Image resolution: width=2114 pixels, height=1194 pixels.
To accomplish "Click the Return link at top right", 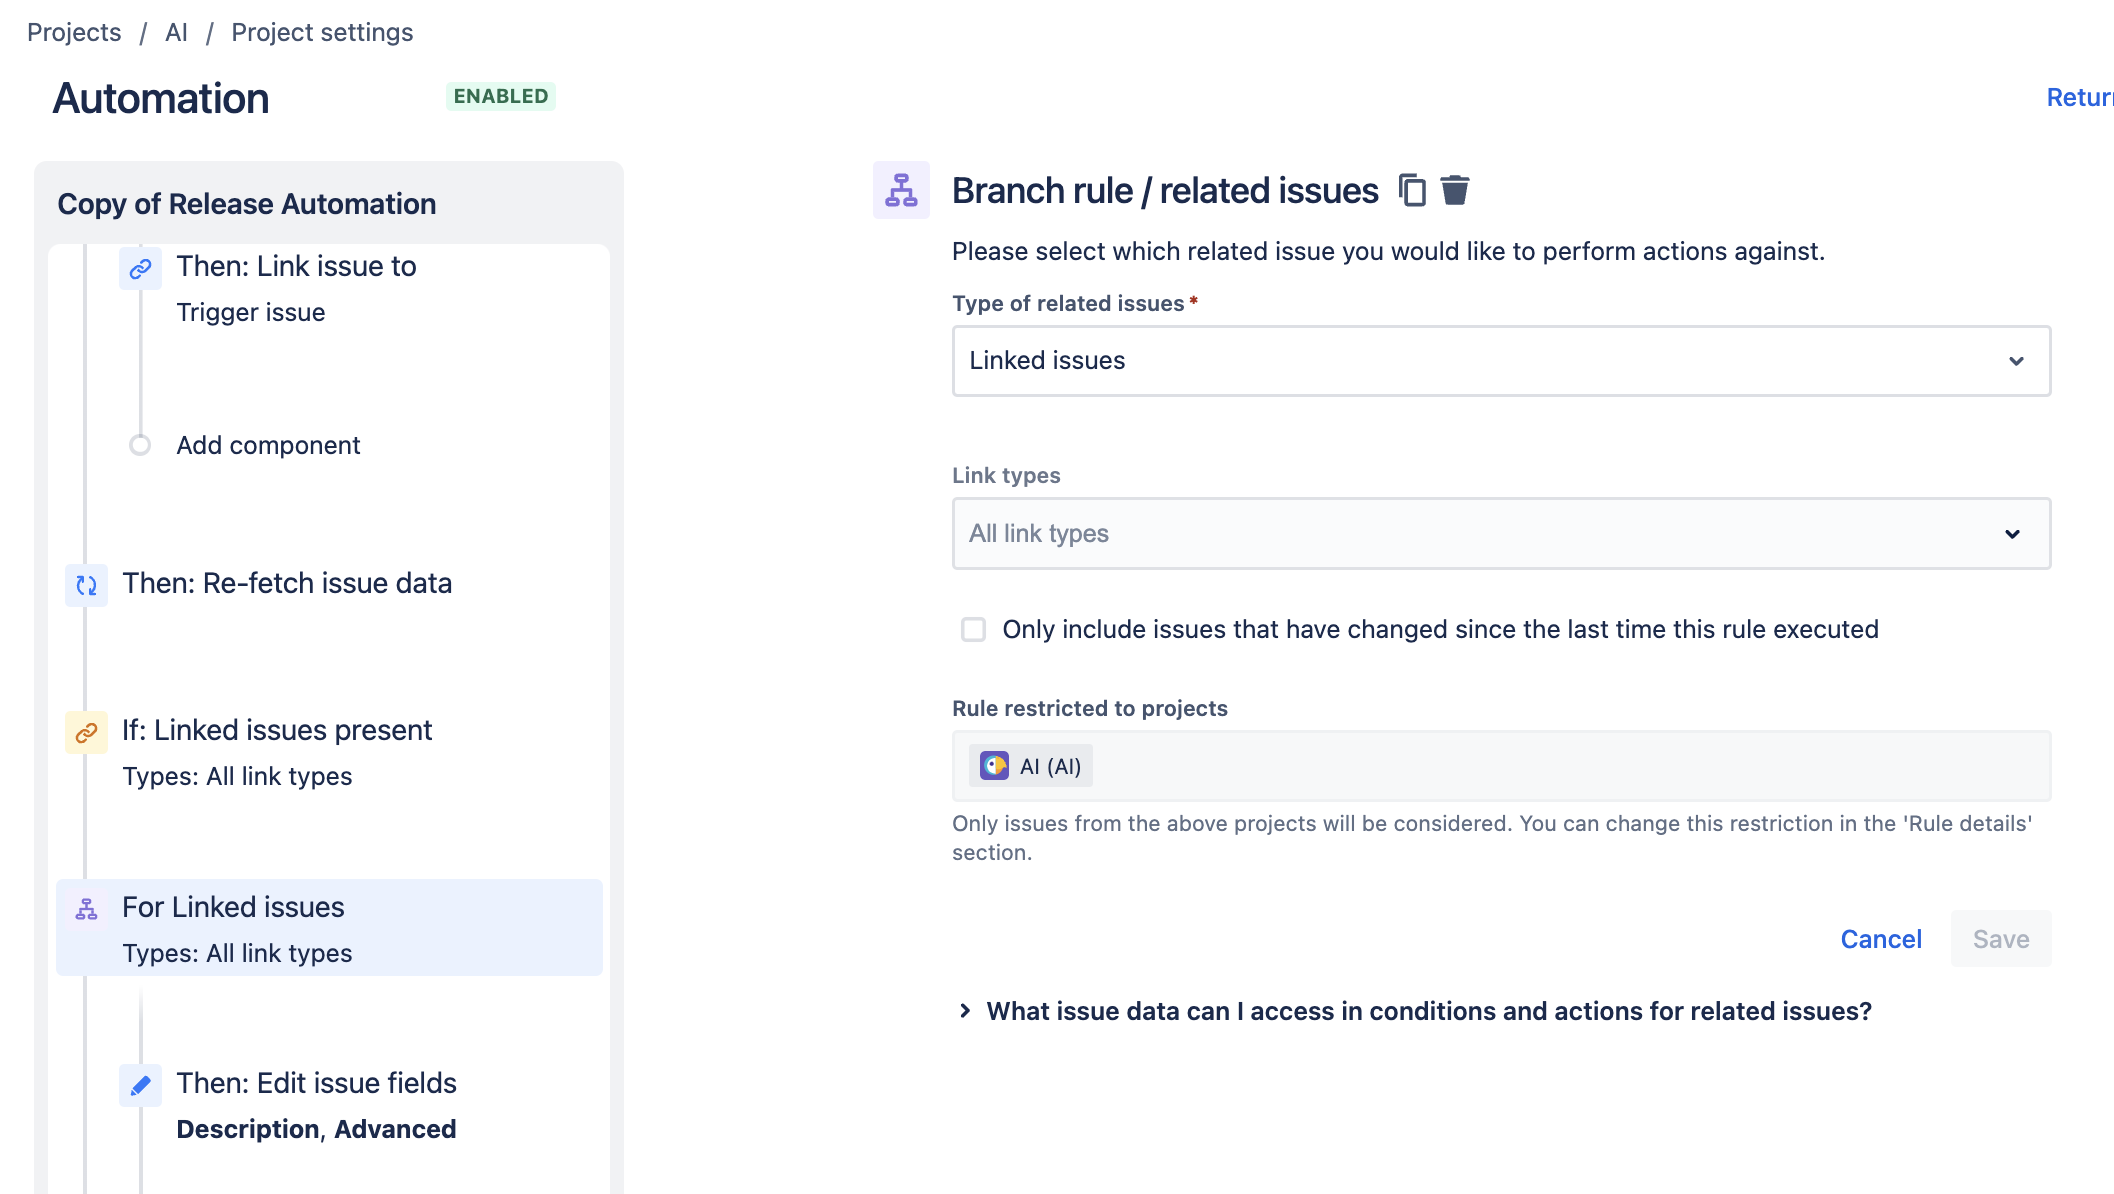I will 2079,97.
